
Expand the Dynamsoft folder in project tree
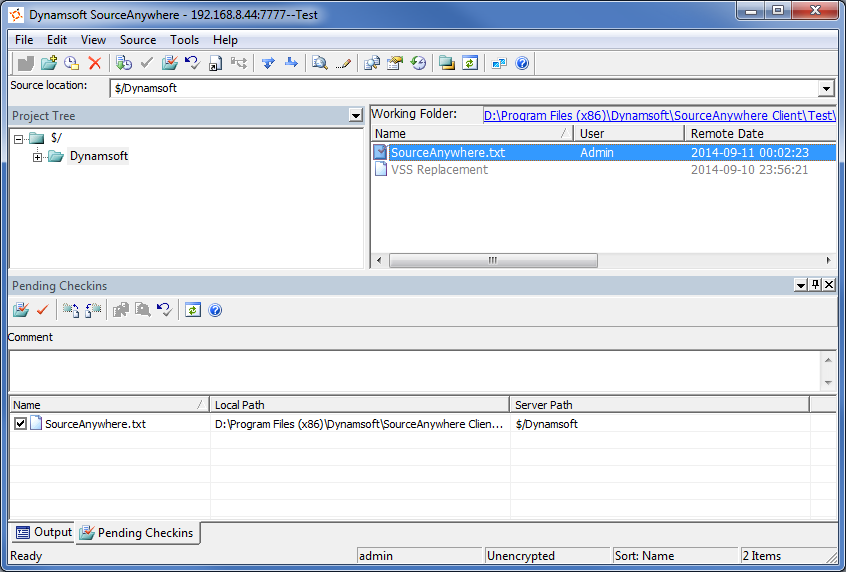point(38,157)
